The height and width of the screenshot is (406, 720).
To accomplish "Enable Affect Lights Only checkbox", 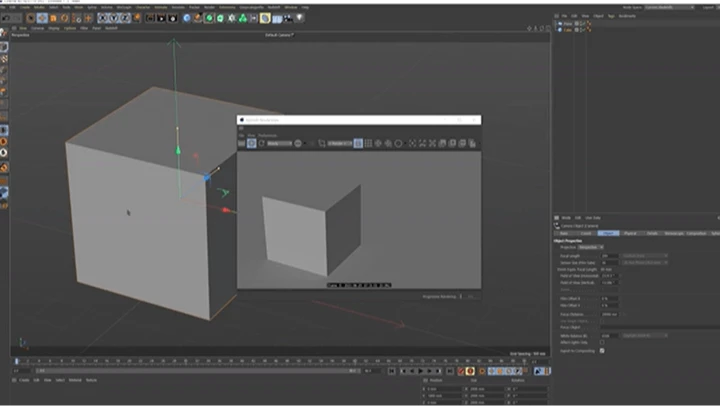I will click(x=602, y=343).
